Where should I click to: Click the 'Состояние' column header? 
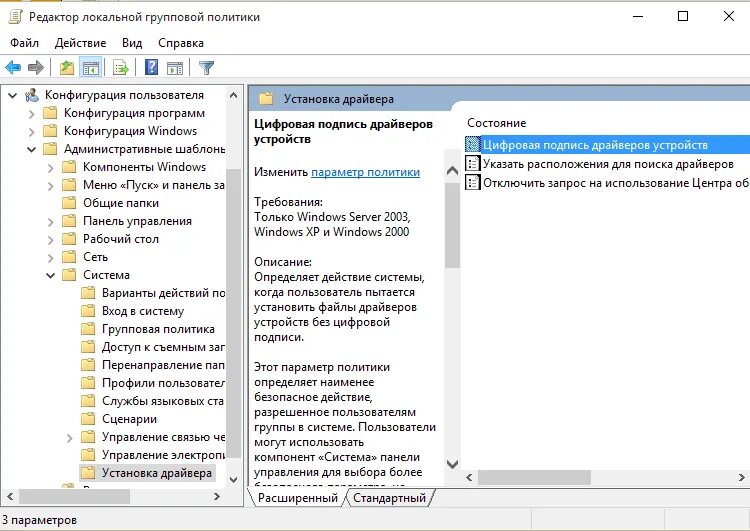click(x=496, y=123)
